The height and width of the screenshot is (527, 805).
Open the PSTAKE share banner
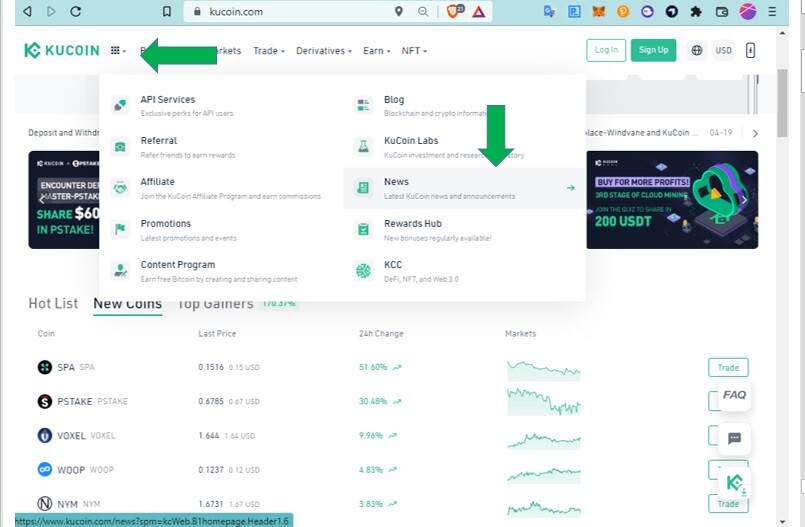tap(64, 200)
